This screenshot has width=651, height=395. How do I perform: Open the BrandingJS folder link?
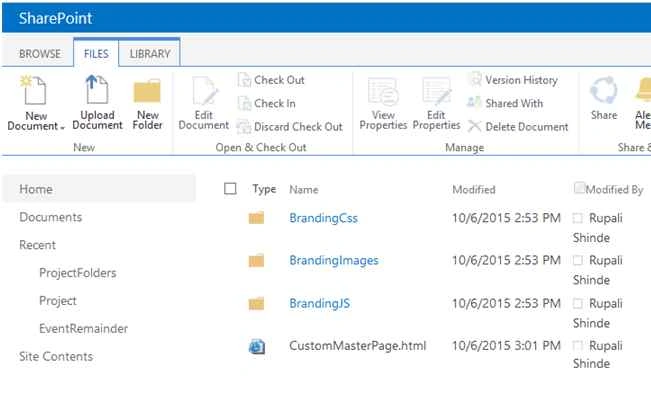[x=319, y=303]
